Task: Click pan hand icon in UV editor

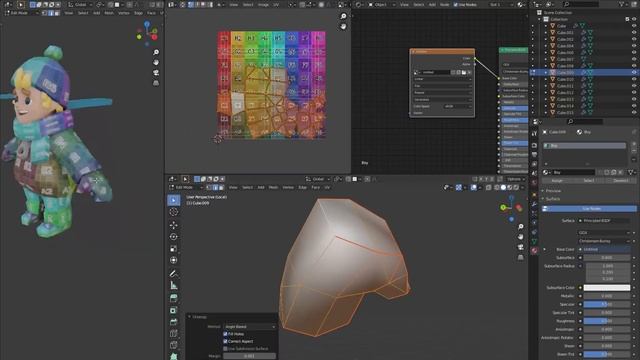Action: pyautogui.click(x=343, y=26)
